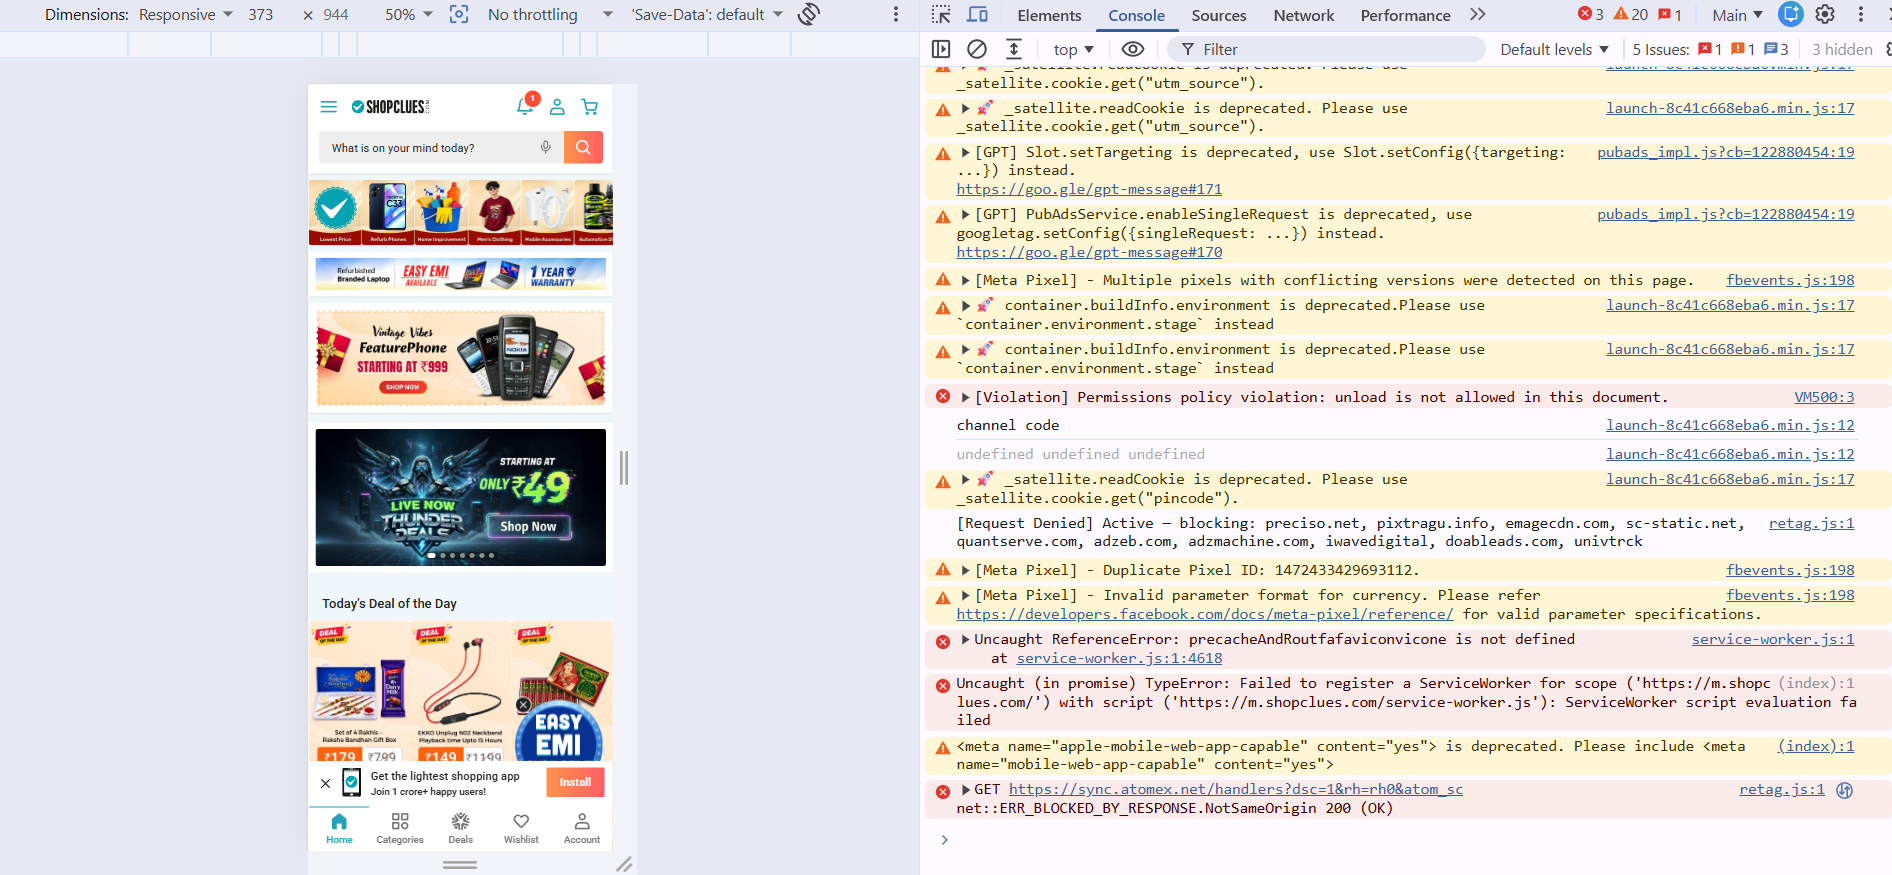Toggle the capture screenshot icon in device toolbar
Viewport: 1892px width, 875px height.
tap(459, 15)
